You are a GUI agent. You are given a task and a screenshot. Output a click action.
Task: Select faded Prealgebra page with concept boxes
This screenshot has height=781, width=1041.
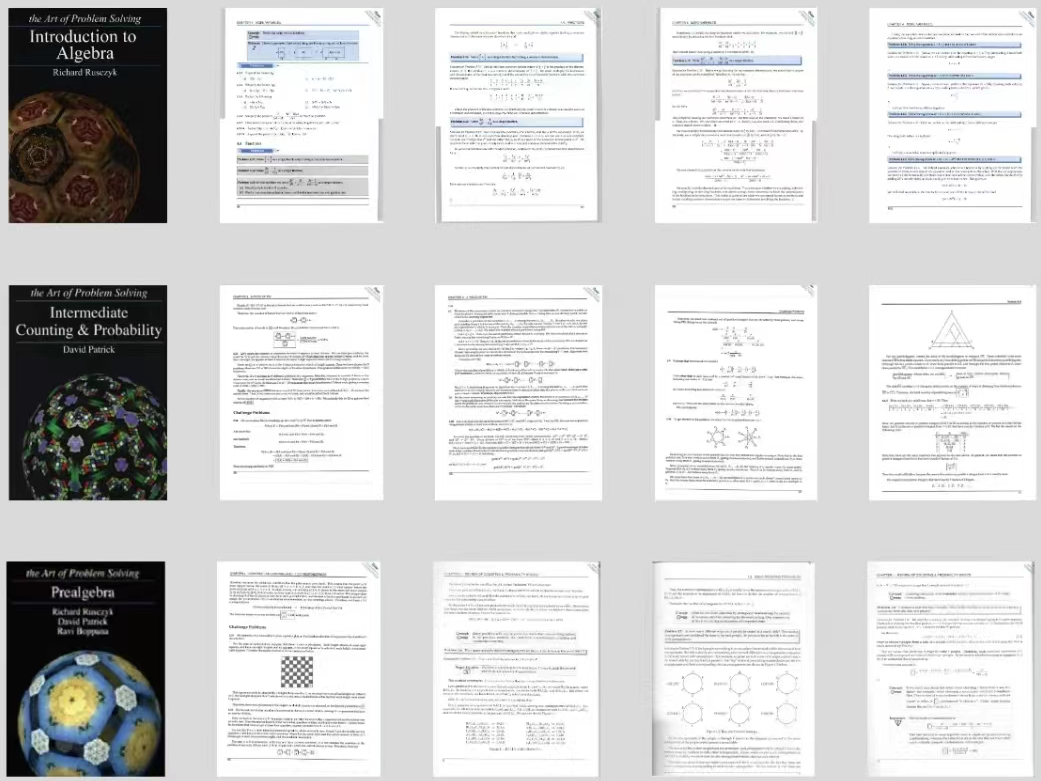click(951, 669)
